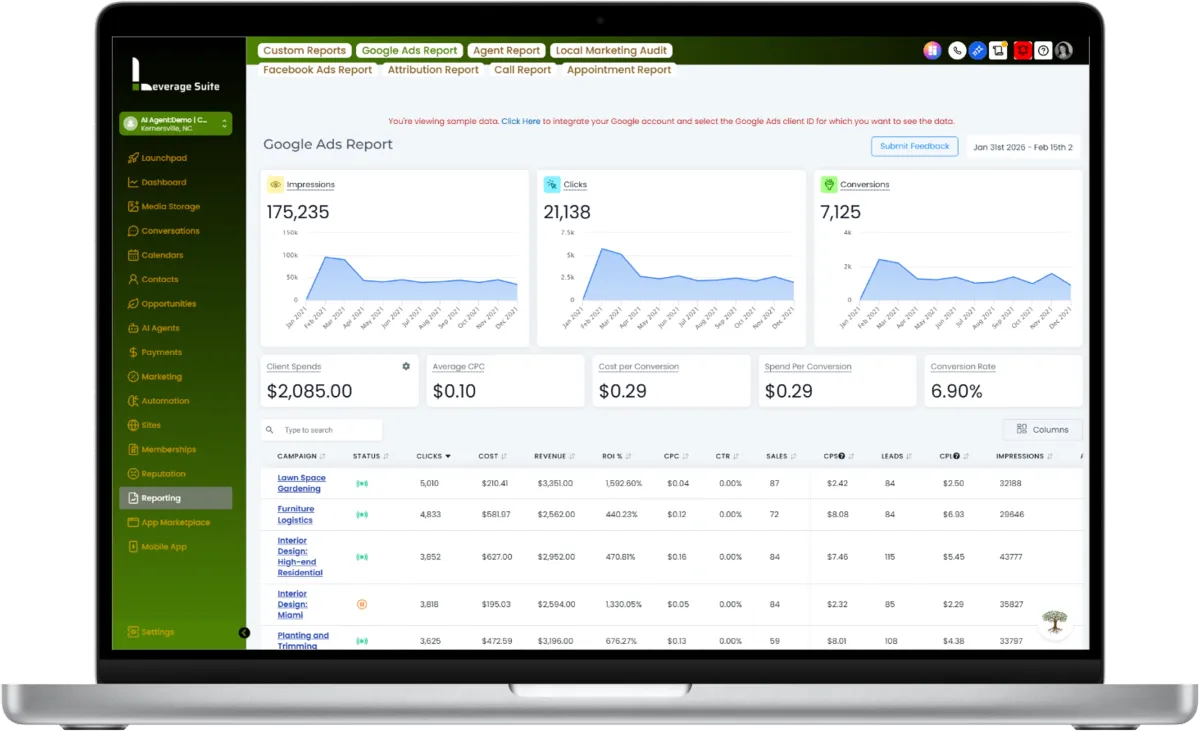Collapse the sidebar with the arrow icon
Screen dimensions: 1200x732
[x=244, y=632]
